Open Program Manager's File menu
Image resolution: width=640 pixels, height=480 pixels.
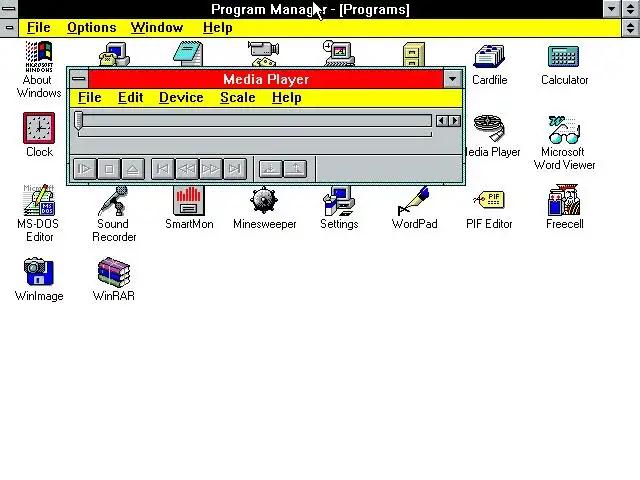click(x=38, y=28)
